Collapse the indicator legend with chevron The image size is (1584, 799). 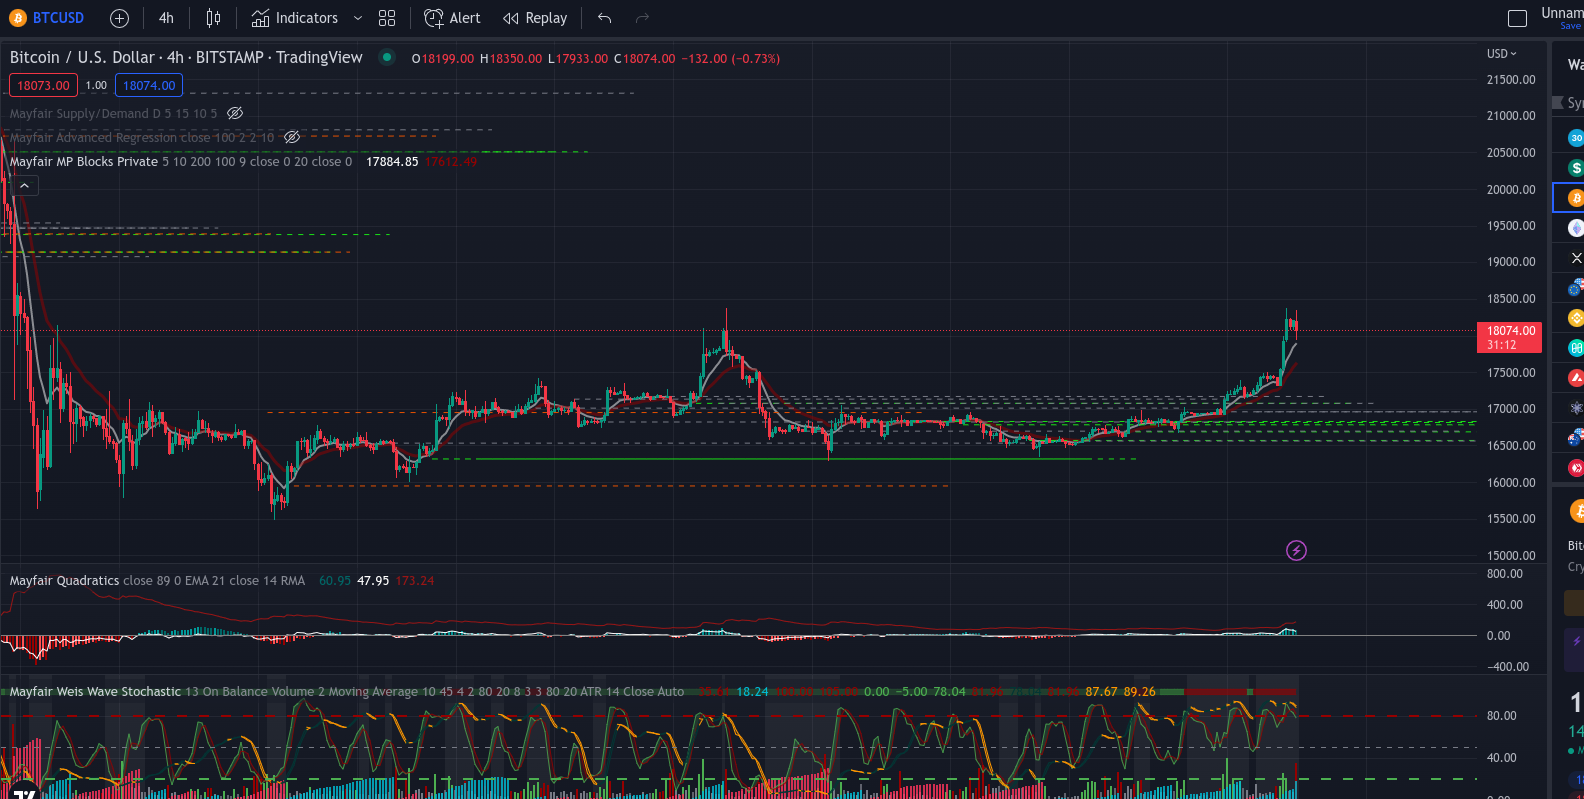[24, 185]
